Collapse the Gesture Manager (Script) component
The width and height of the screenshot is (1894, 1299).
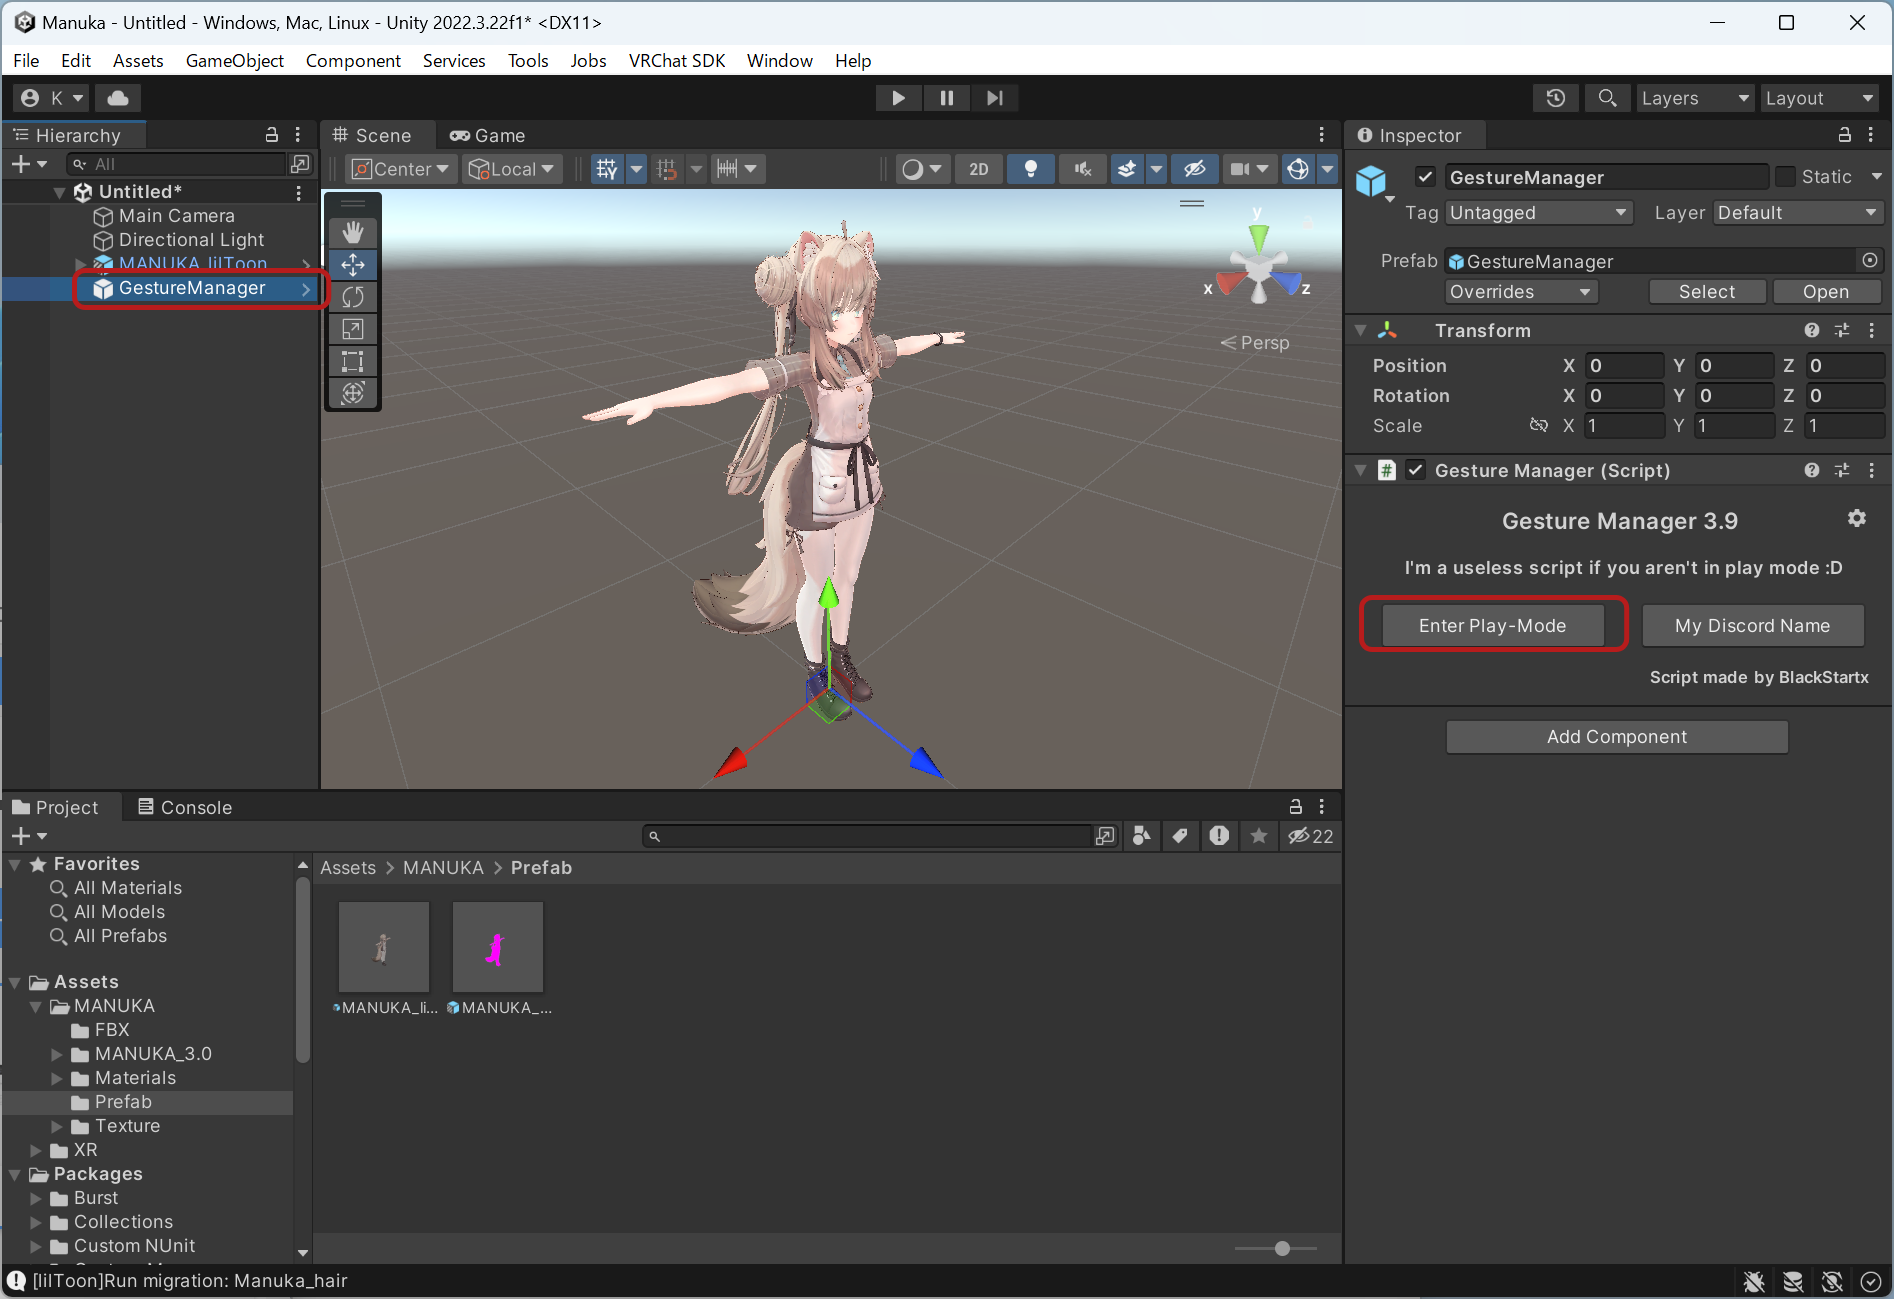click(x=1361, y=470)
